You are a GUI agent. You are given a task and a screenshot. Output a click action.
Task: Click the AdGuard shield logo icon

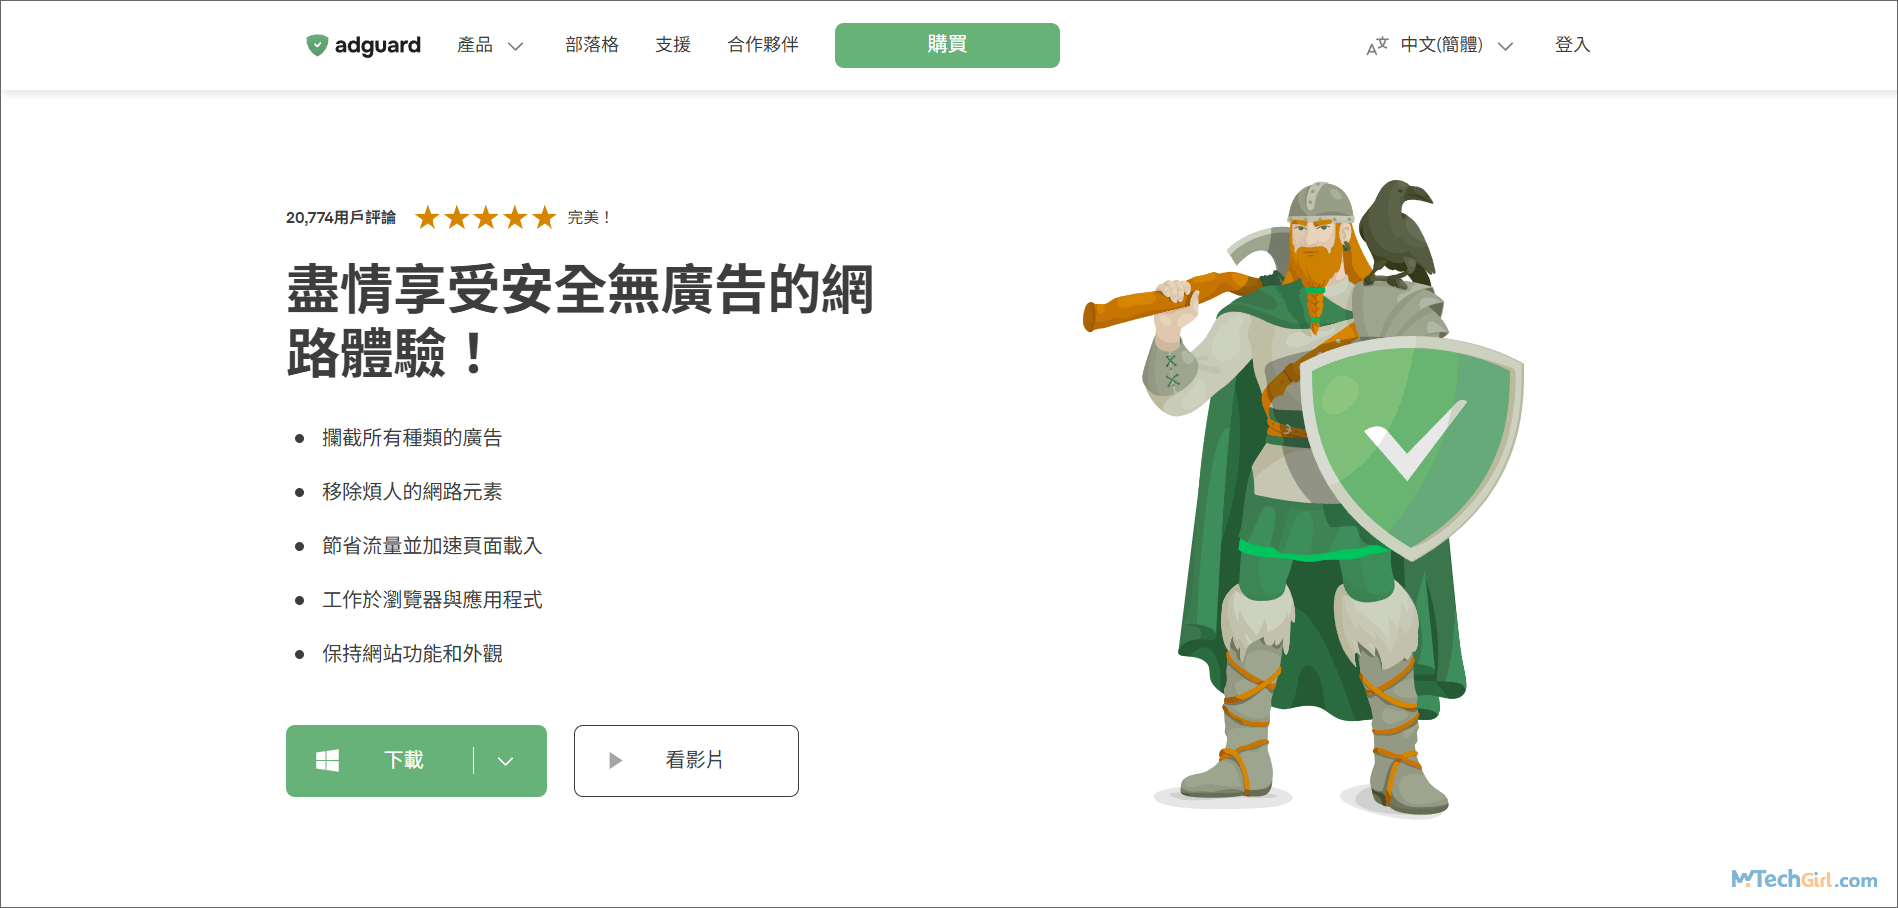(x=317, y=45)
